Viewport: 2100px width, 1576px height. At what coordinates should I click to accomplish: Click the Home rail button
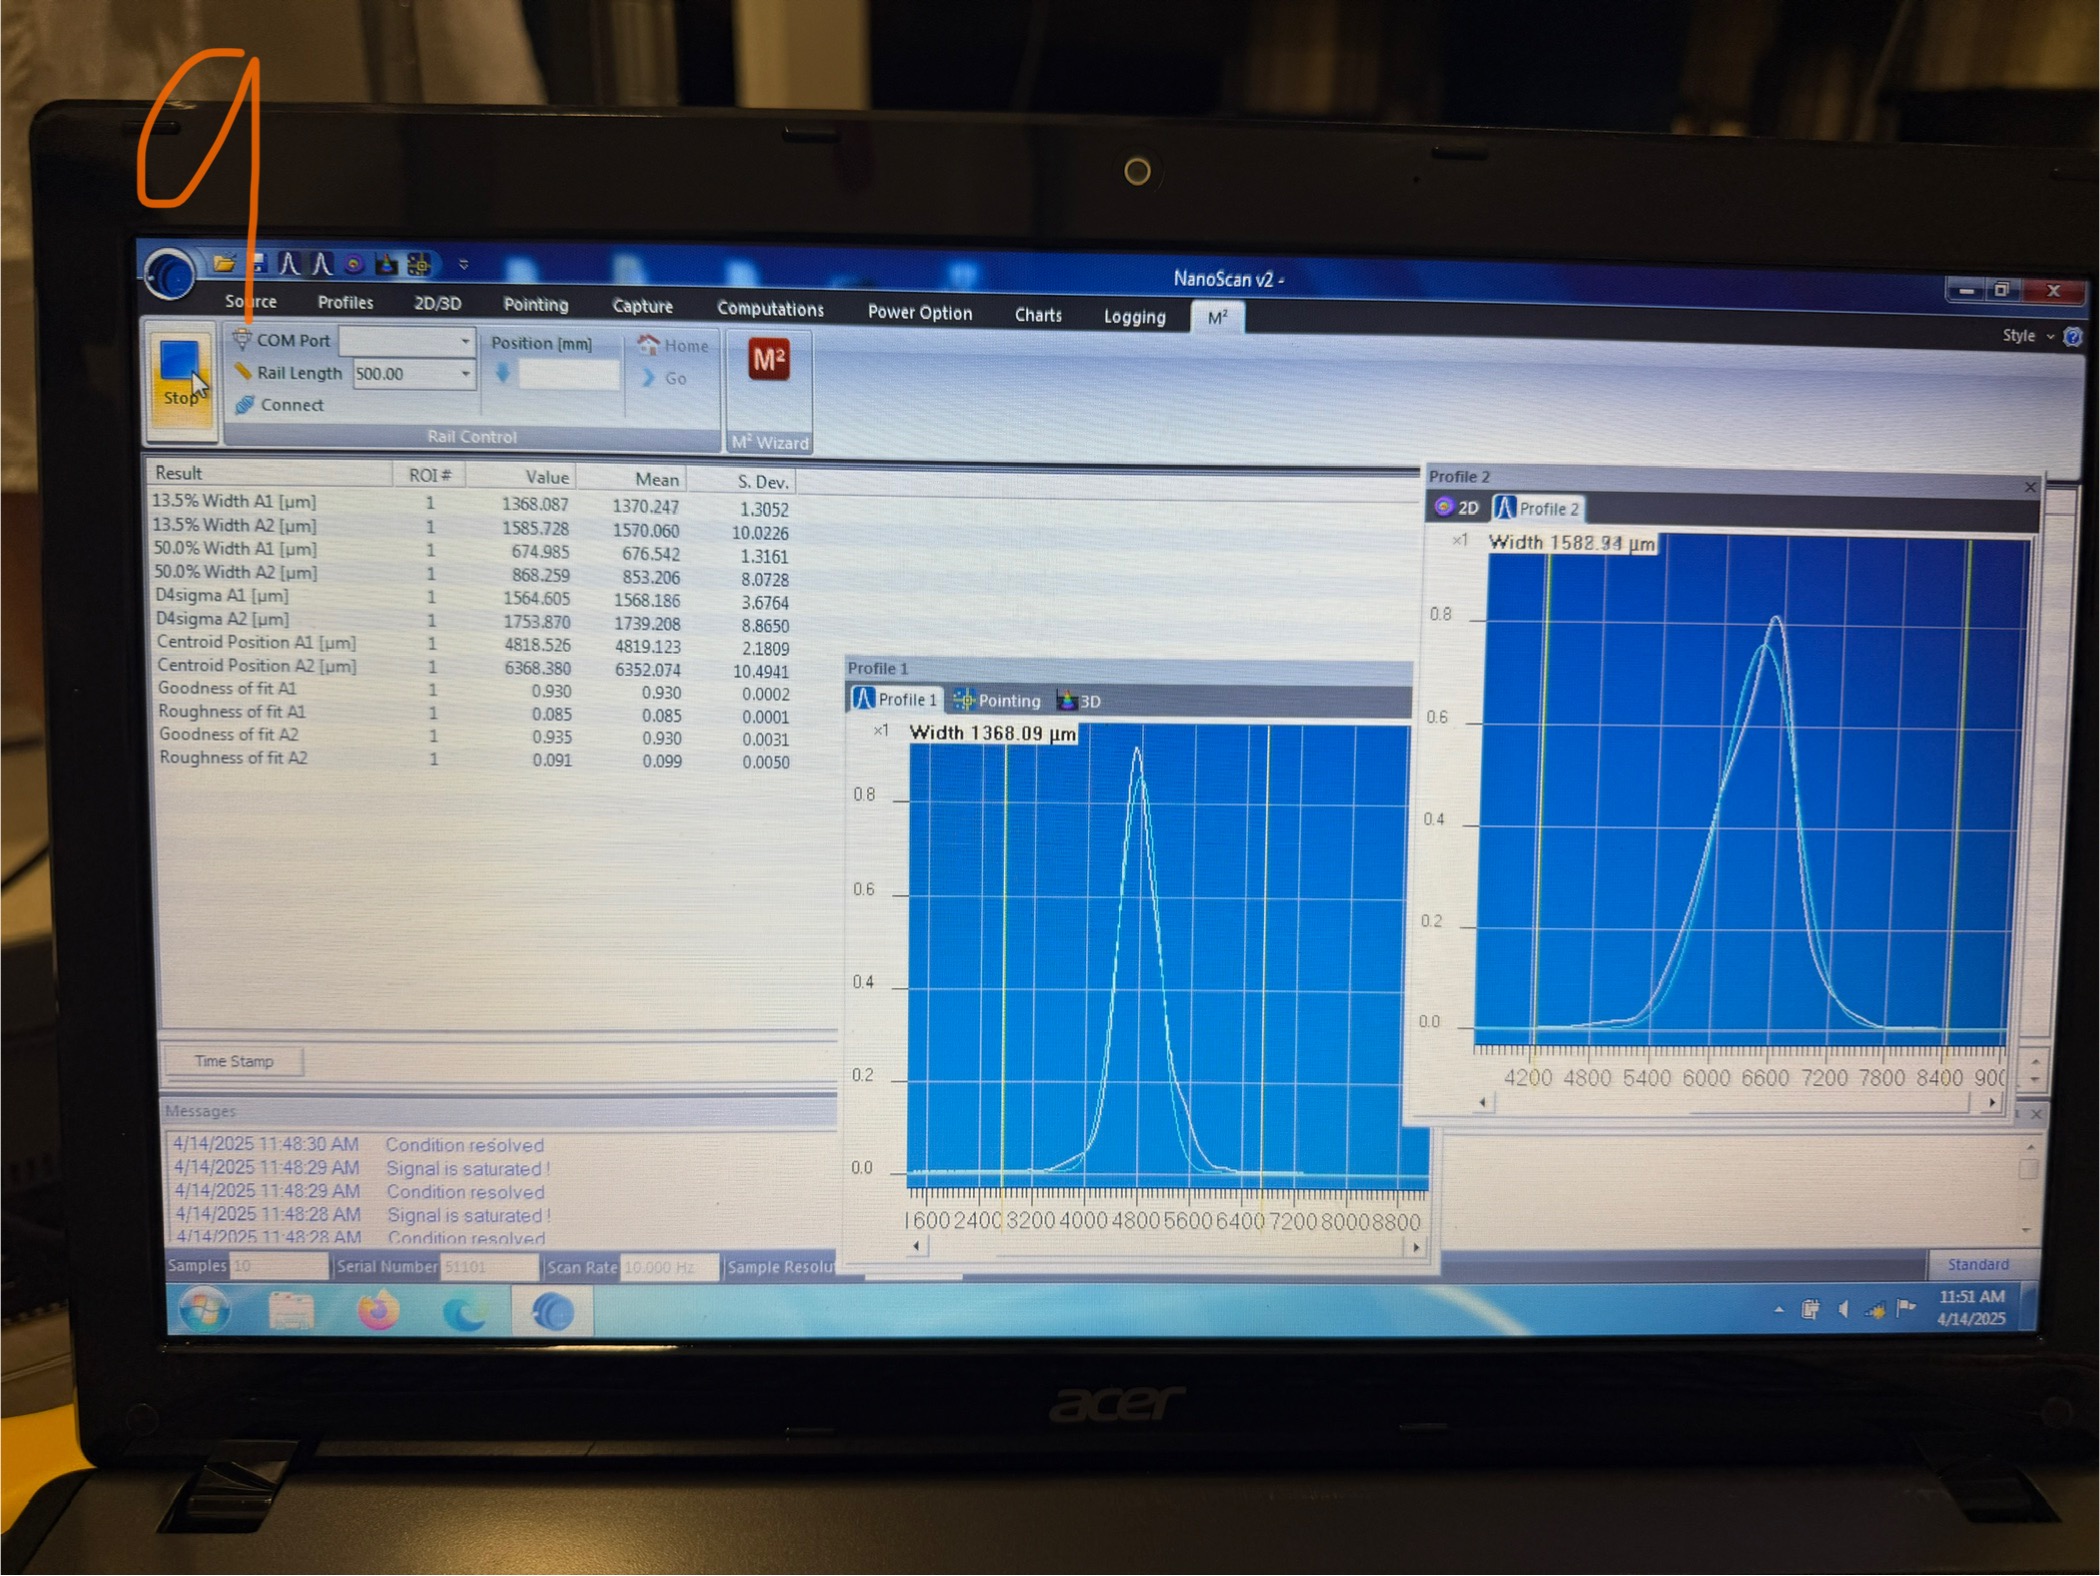tap(673, 346)
